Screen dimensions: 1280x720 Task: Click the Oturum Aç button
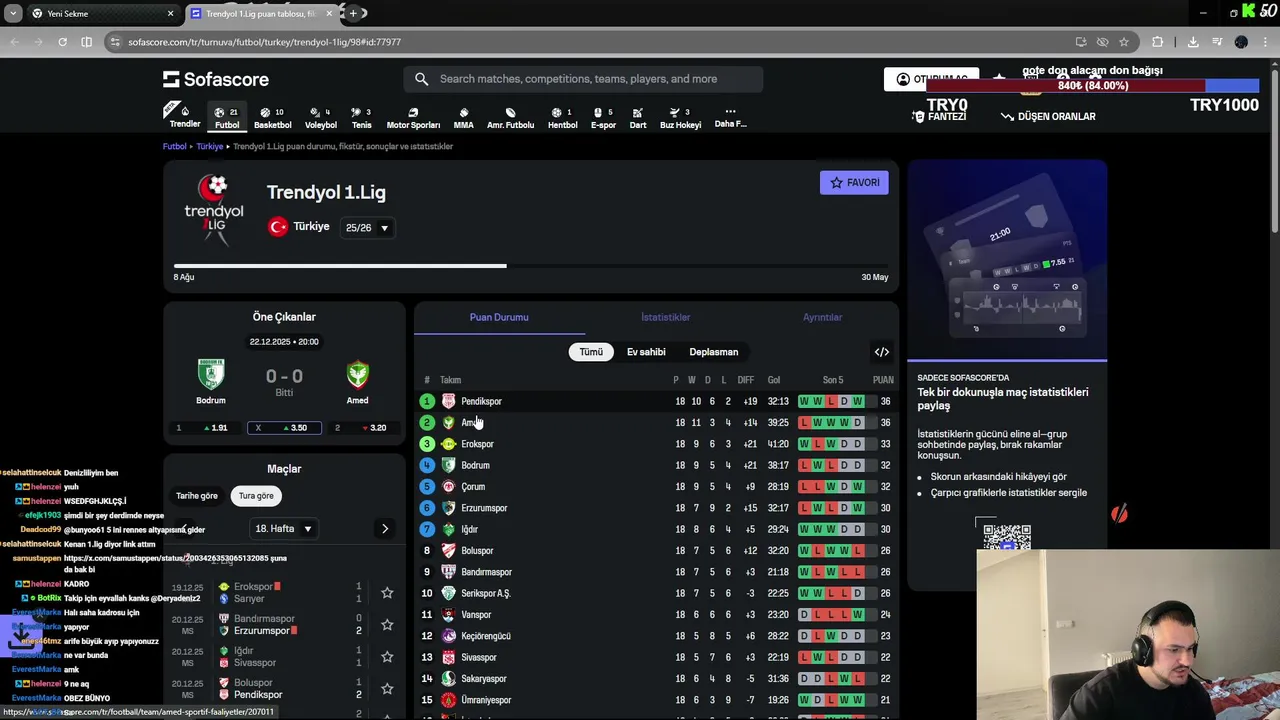tap(931, 79)
